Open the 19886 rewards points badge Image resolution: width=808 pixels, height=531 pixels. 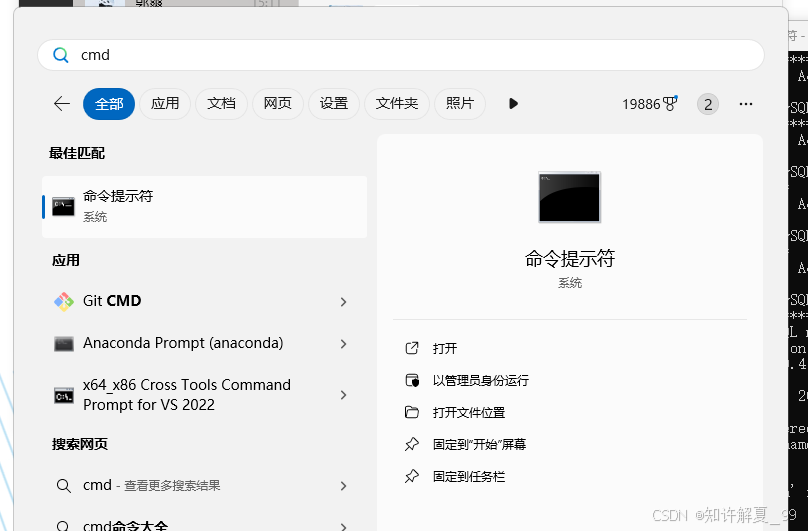point(649,104)
